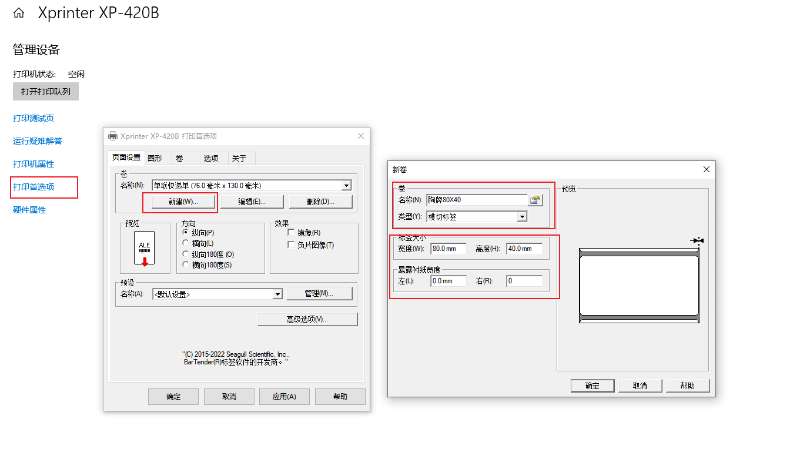Switch to the 选项 tab
The image size is (800, 449).
211,158
